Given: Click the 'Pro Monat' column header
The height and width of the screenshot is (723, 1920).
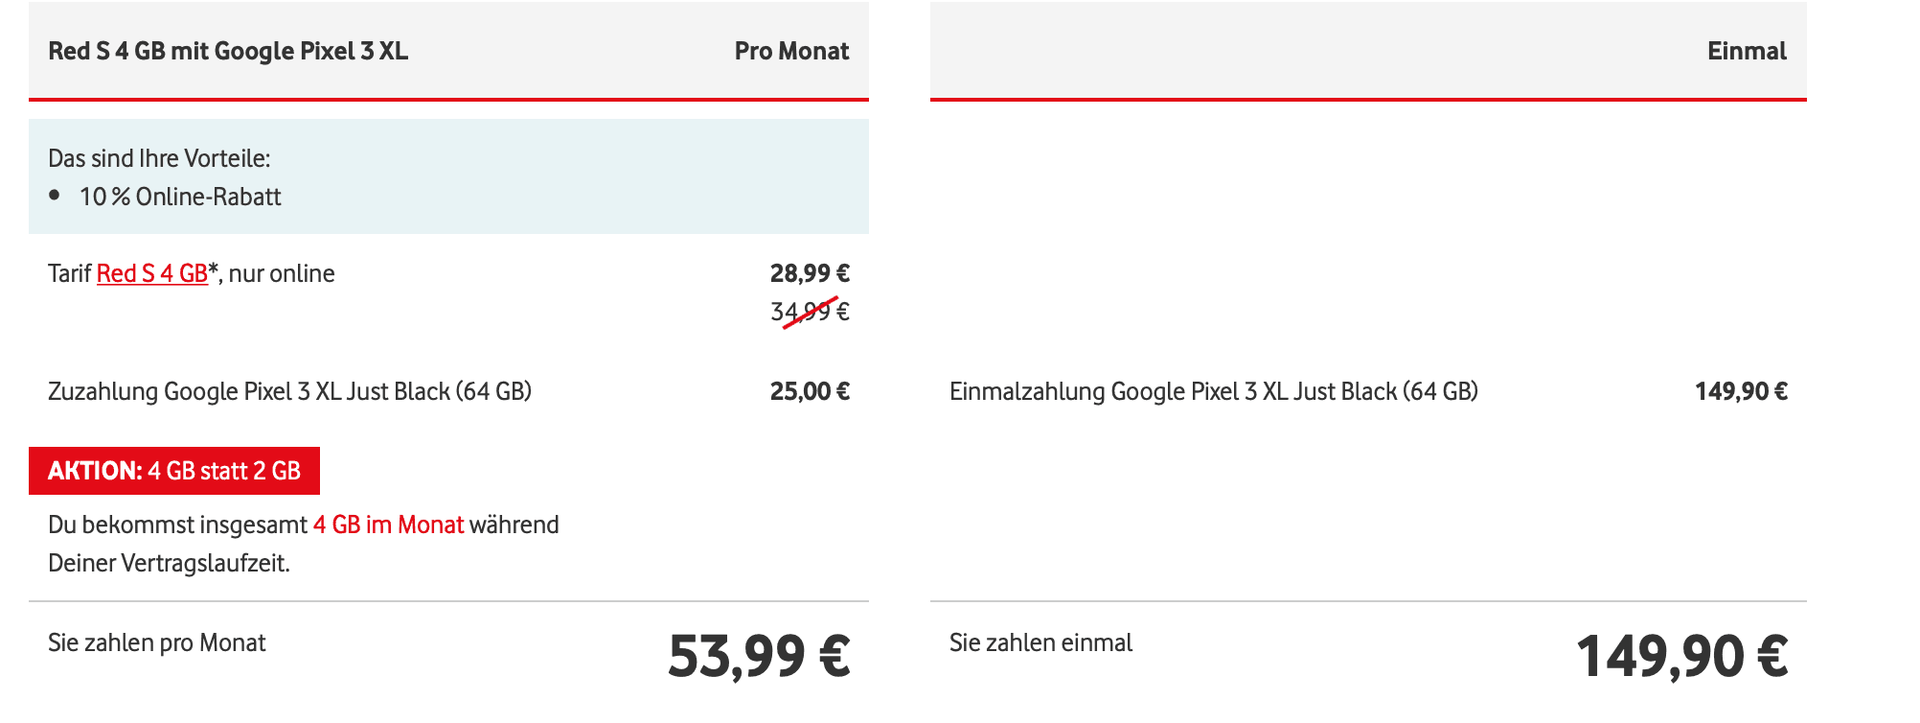Looking at the screenshot, I should pyautogui.click(x=791, y=51).
